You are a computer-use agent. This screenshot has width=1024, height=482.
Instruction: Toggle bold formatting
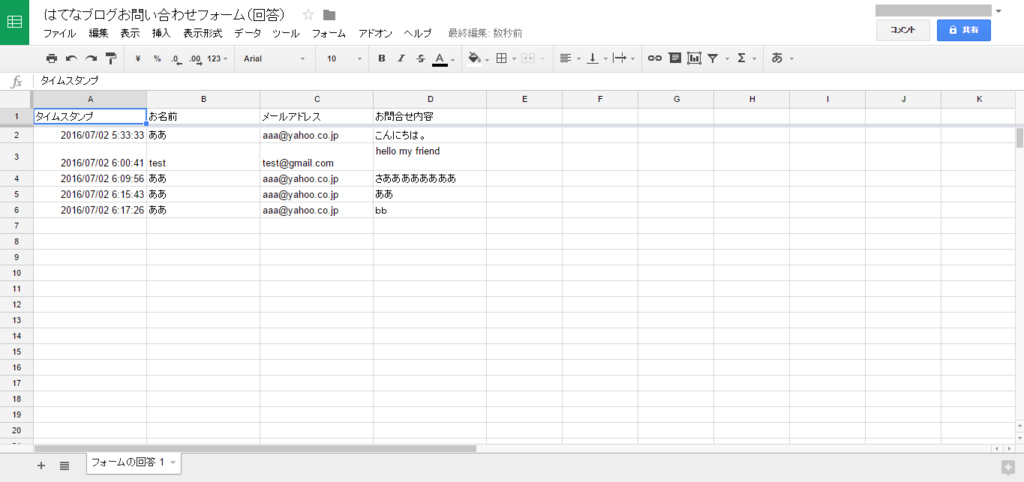pos(381,59)
